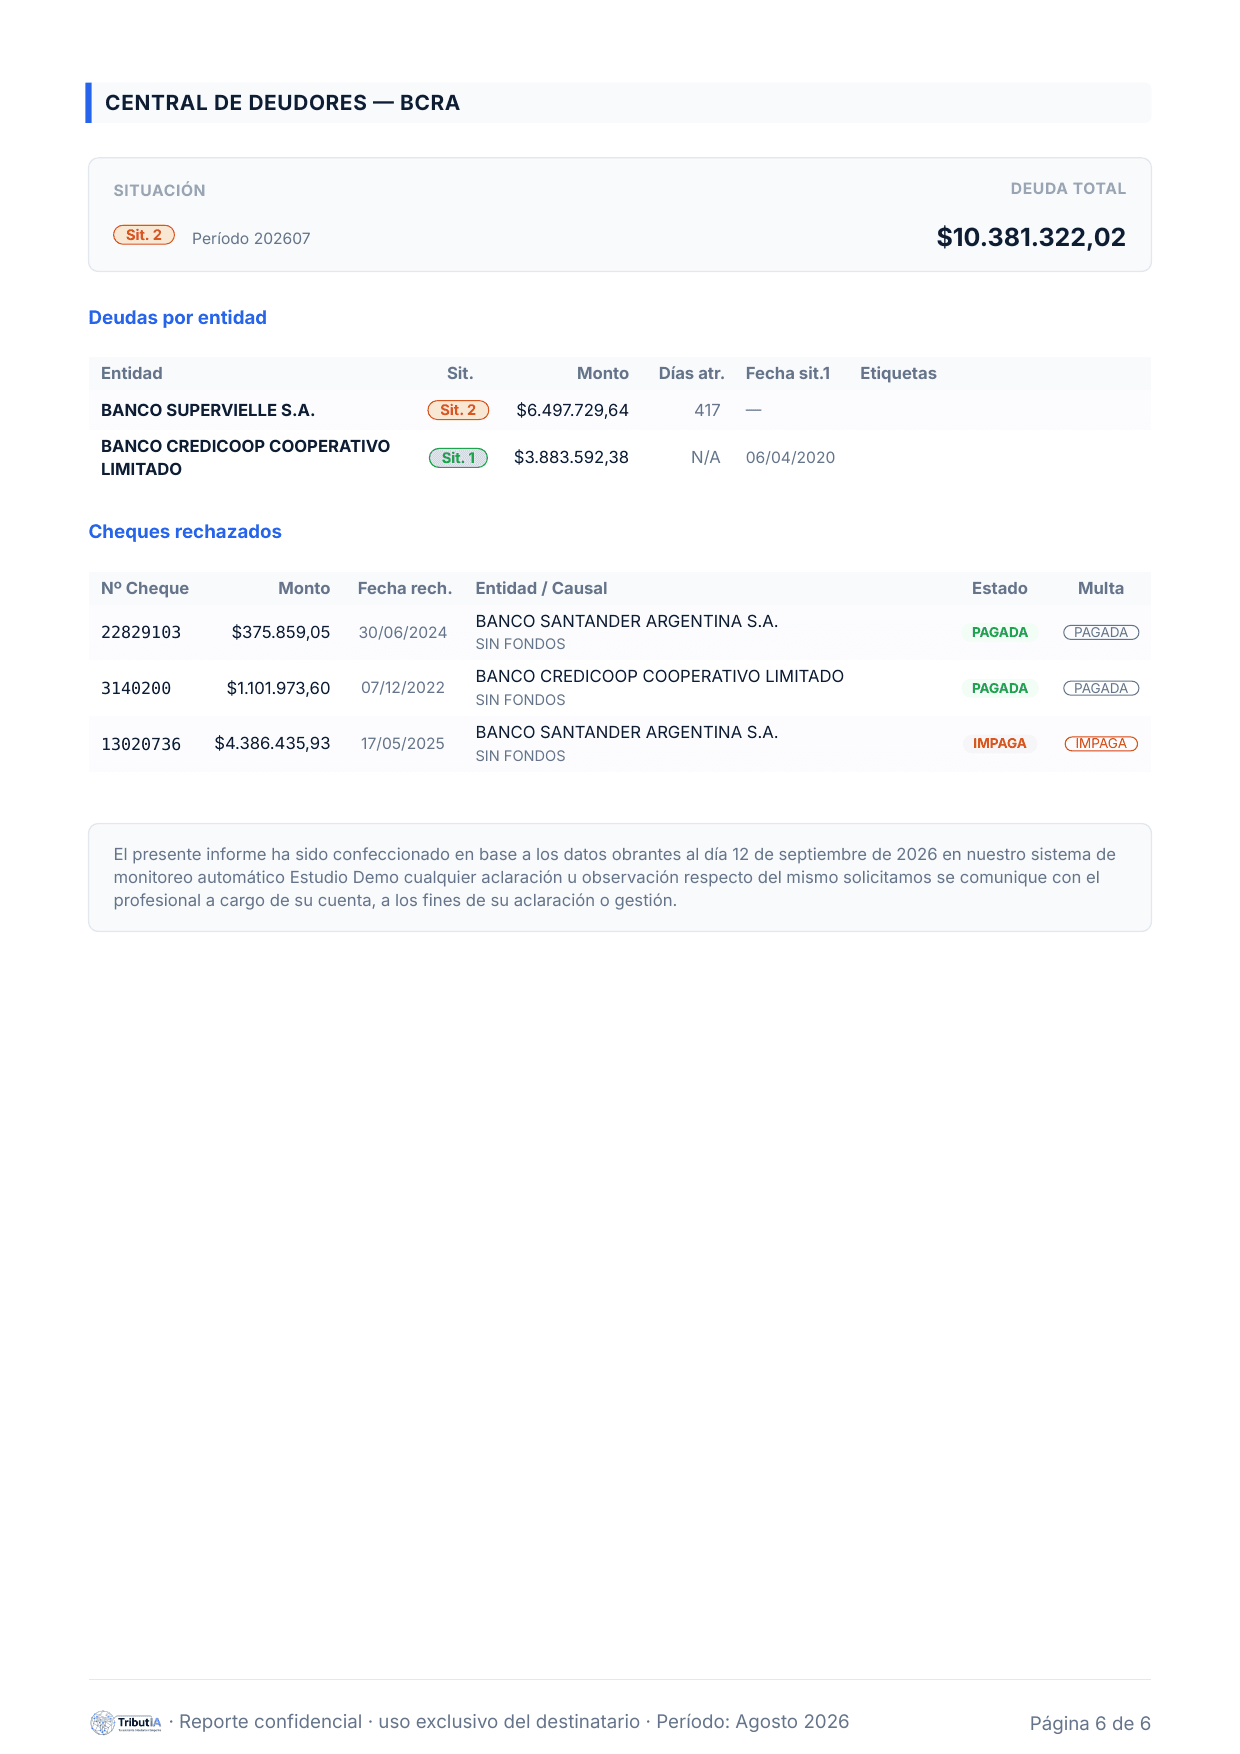Click the 'SITUACIÓN' label

[159, 190]
